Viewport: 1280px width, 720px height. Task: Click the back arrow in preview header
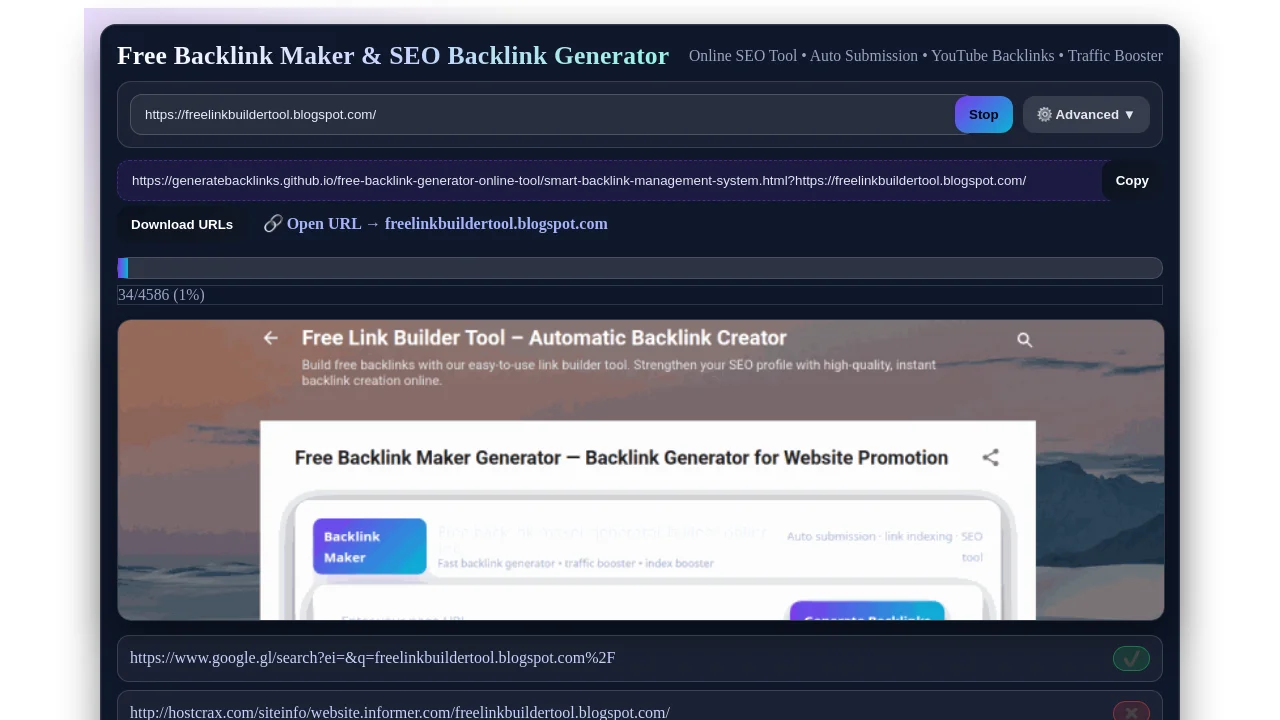[270, 338]
